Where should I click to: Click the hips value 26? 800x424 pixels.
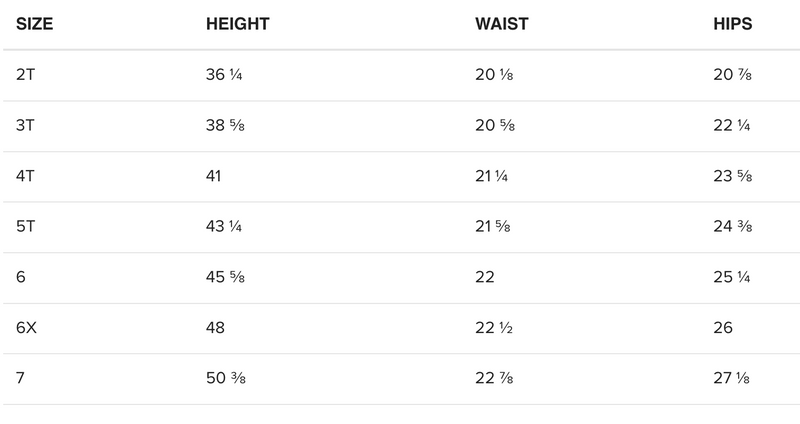point(723,328)
